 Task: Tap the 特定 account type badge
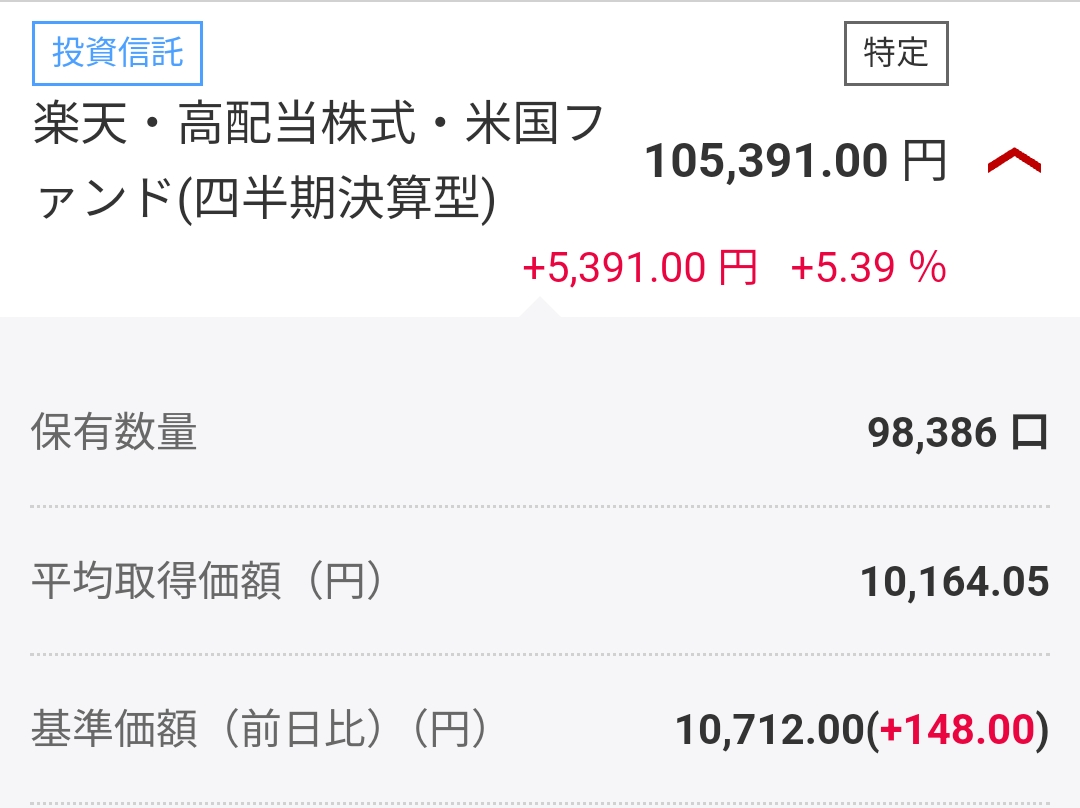pyautogui.click(x=897, y=54)
